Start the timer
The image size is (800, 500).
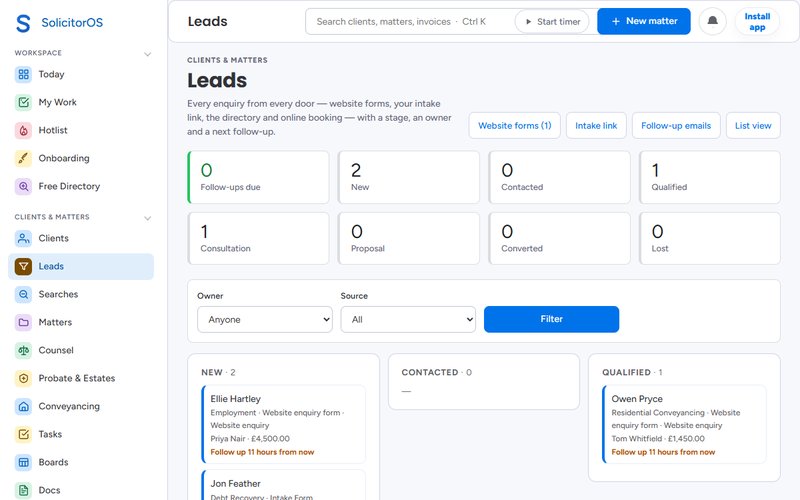pos(553,21)
